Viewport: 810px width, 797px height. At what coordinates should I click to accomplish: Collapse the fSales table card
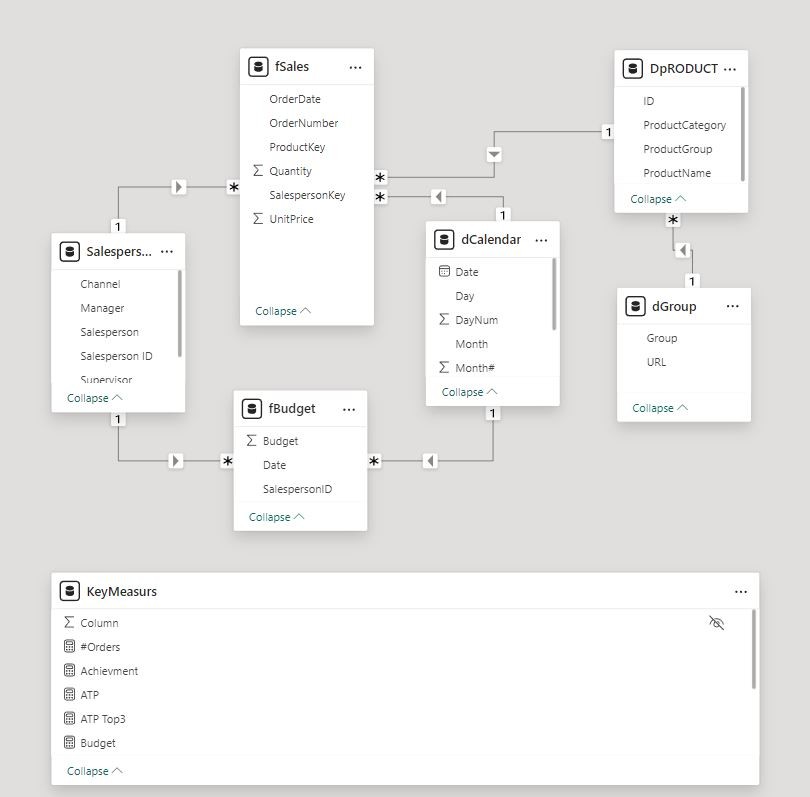[x=283, y=311]
